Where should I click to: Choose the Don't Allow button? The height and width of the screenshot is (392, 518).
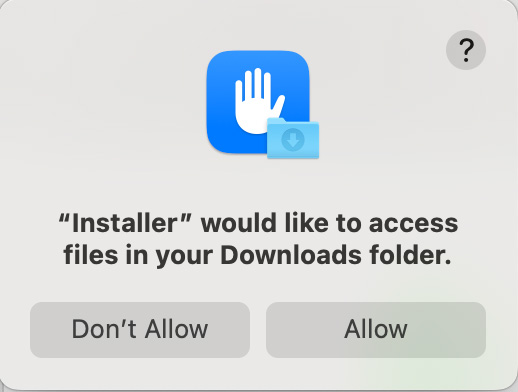tap(140, 330)
